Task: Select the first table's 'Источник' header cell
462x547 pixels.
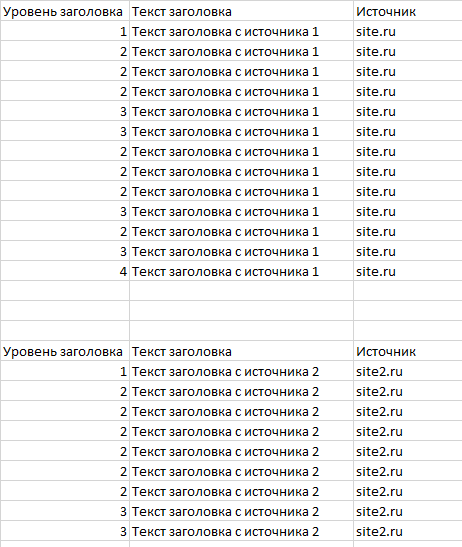Action: point(408,12)
